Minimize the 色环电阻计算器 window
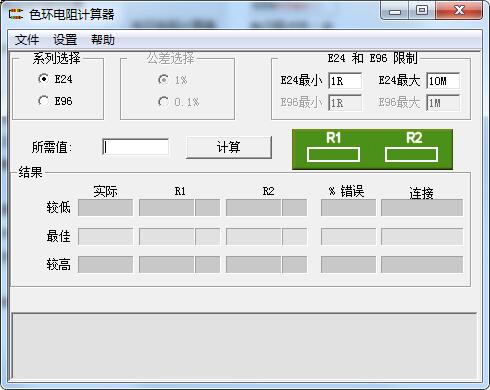490x390 pixels. (x=395, y=11)
